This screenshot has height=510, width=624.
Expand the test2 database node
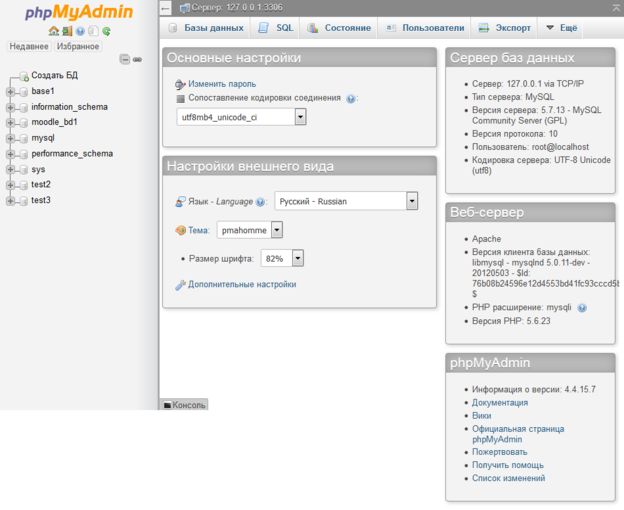10,185
